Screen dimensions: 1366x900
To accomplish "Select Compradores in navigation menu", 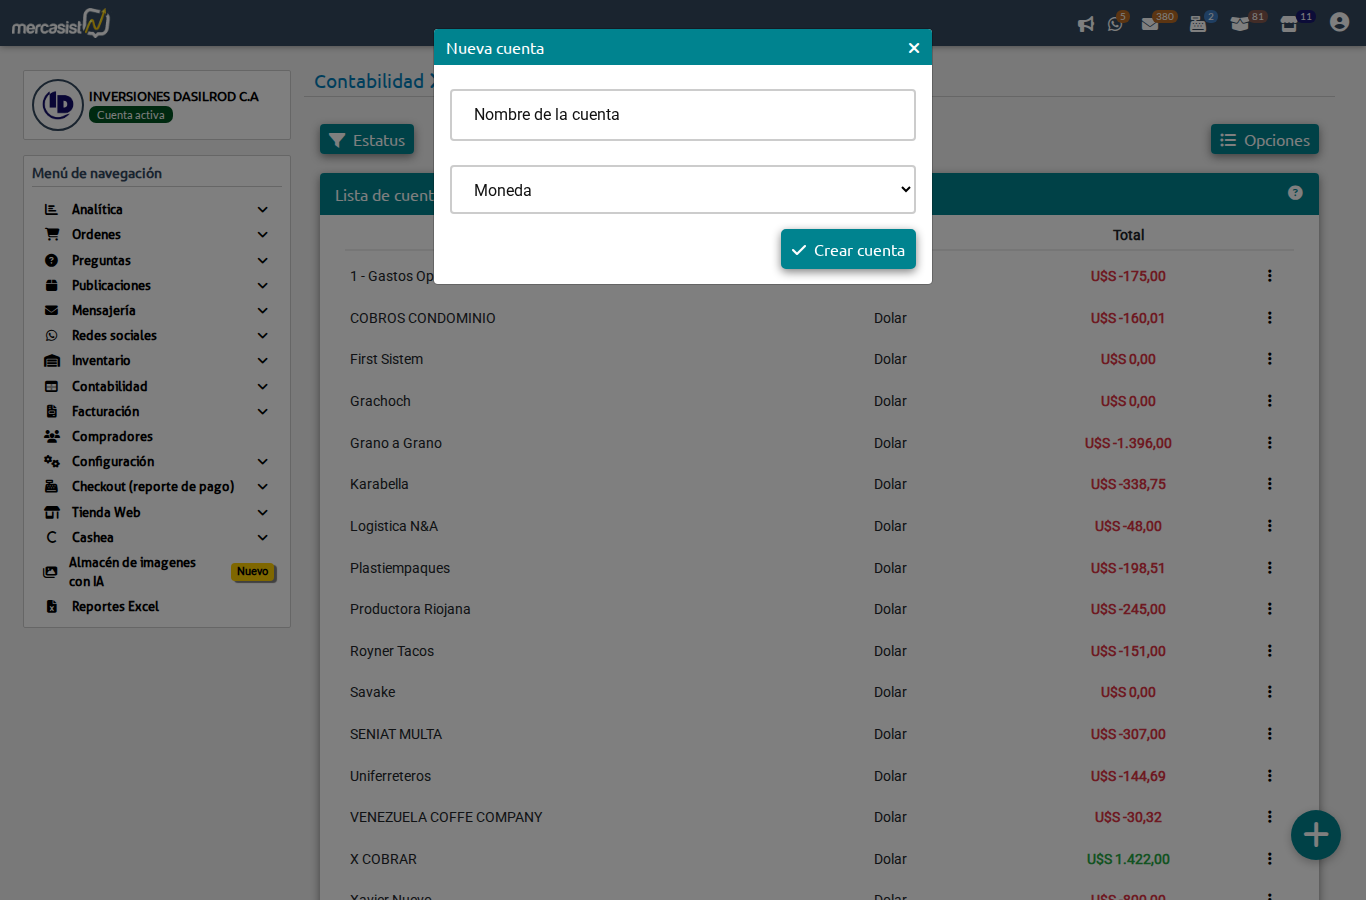I will [112, 437].
